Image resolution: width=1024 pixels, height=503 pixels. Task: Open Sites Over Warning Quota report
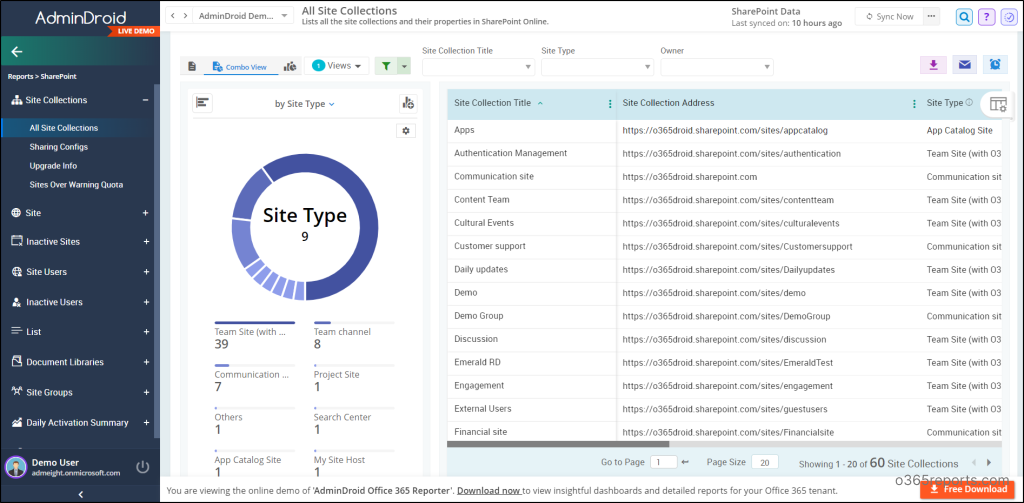(76, 185)
